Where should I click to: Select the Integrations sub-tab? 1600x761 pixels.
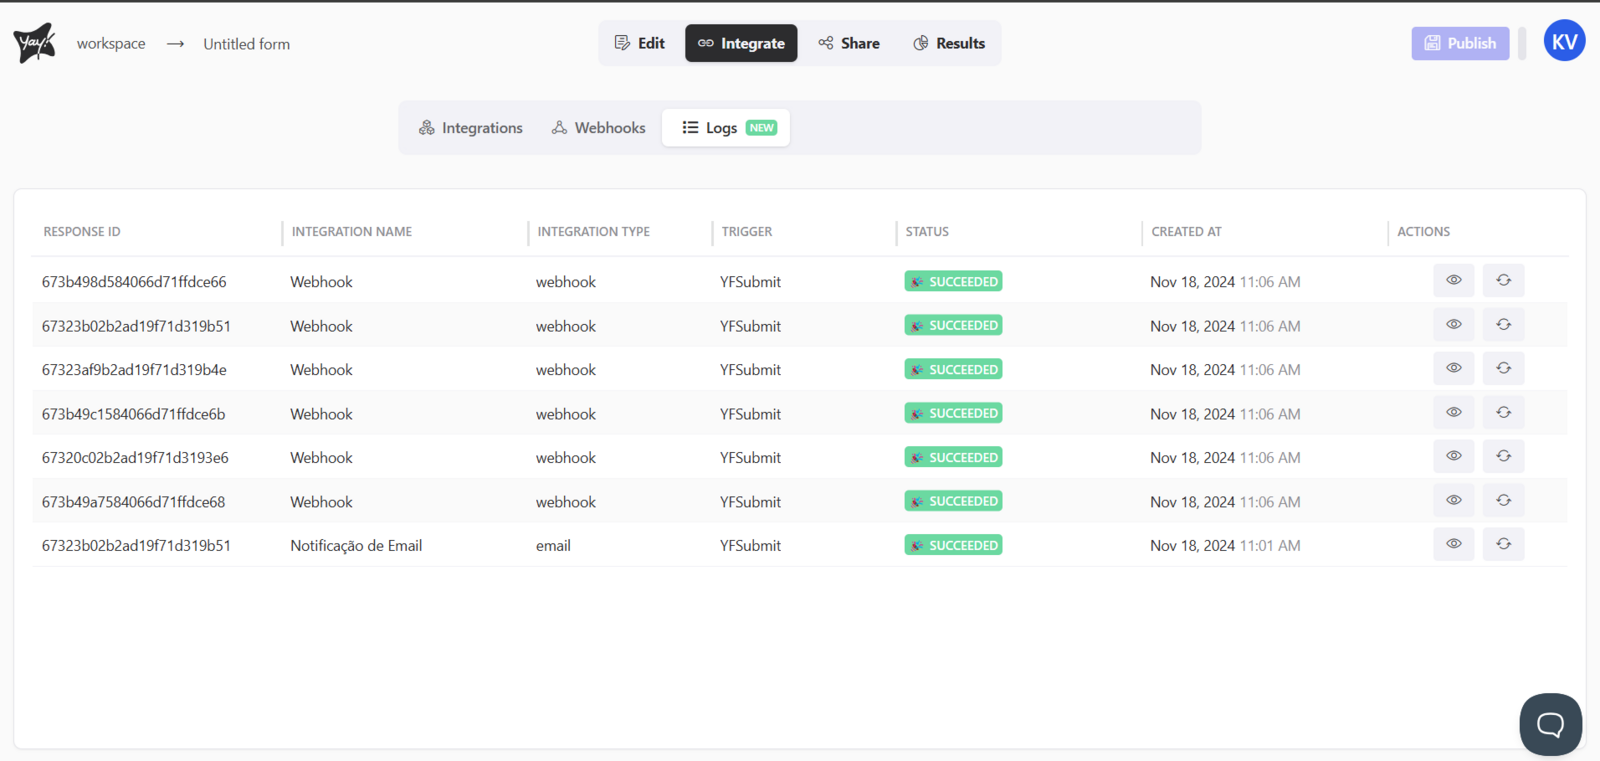coord(471,128)
